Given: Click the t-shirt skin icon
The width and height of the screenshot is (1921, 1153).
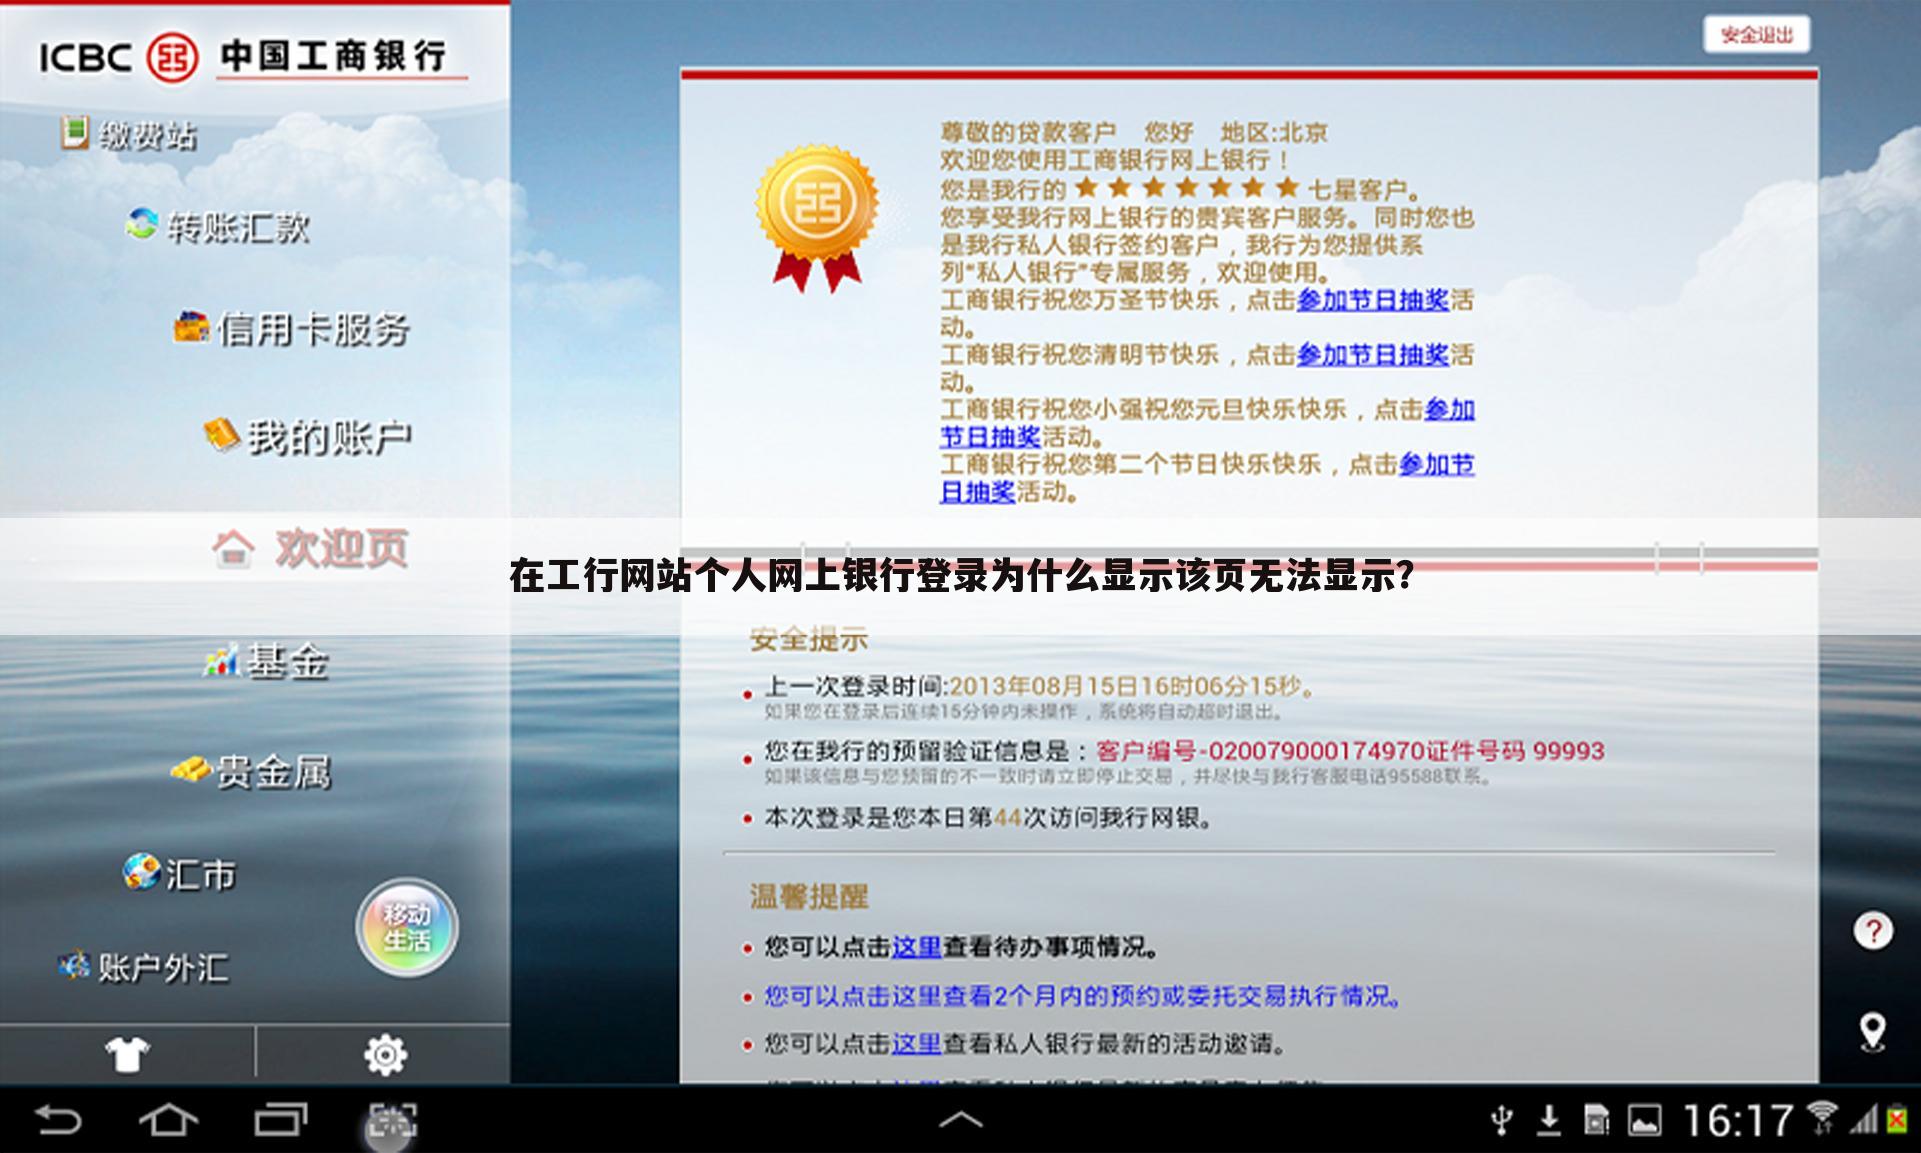Looking at the screenshot, I should [x=127, y=1054].
